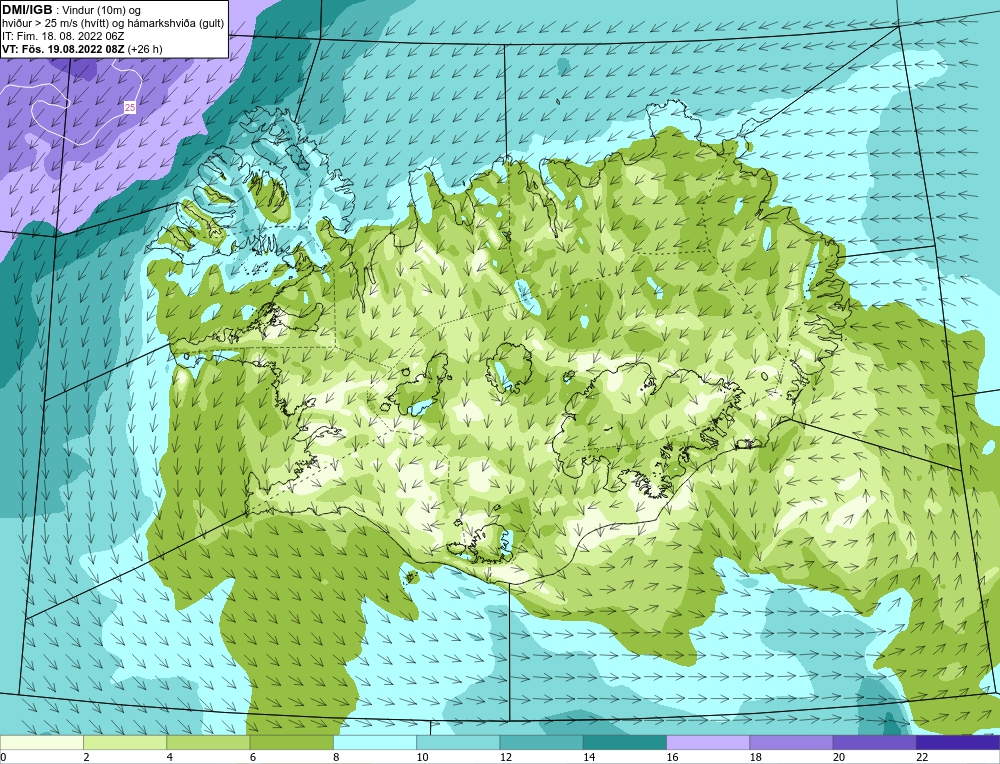
Task: Click the 14-16 m/s dark teal legend swatch
Action: [x=625, y=743]
